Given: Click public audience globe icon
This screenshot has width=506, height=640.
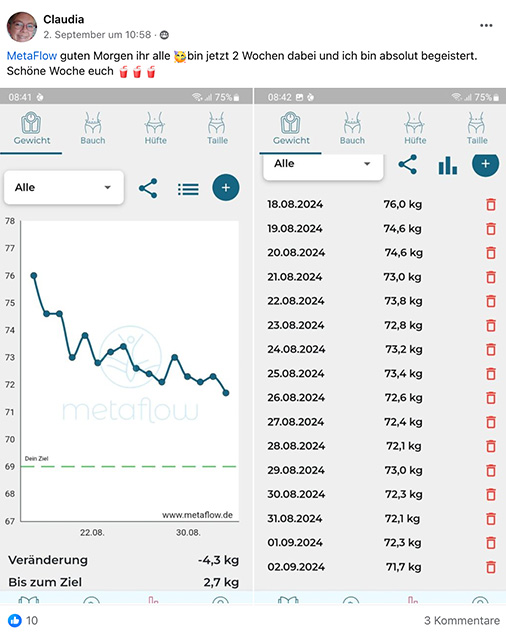Looking at the screenshot, I should (164, 35).
